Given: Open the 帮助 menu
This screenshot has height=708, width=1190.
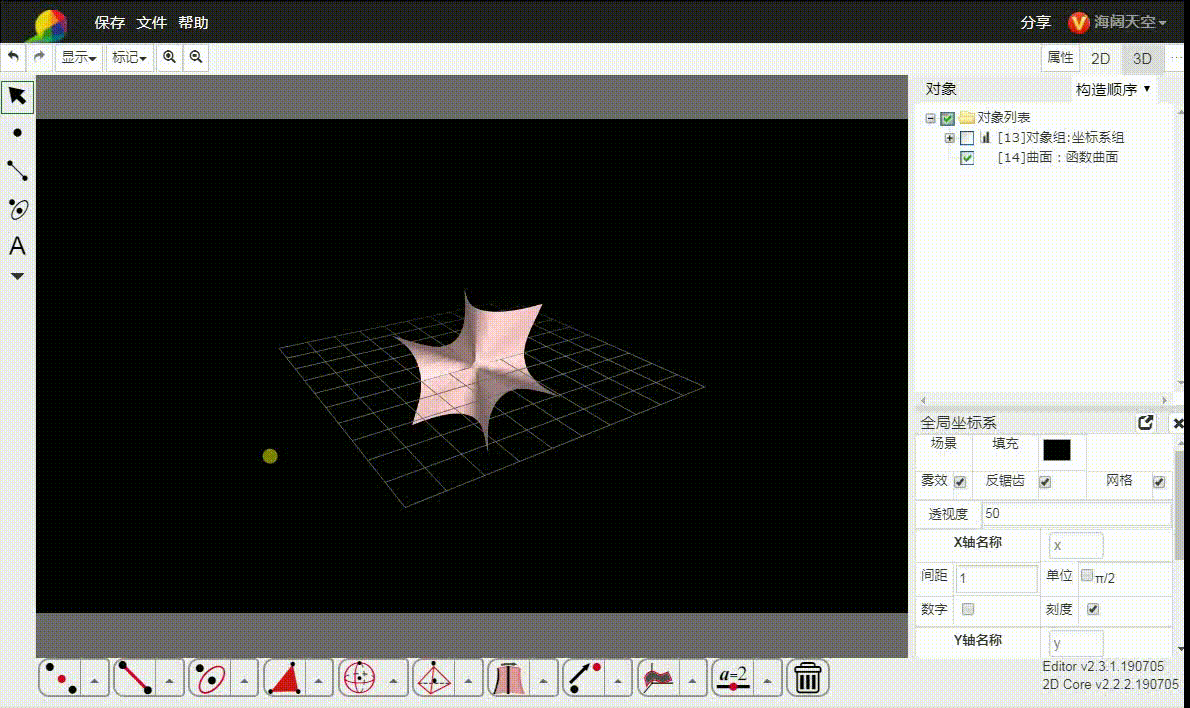Looking at the screenshot, I should (x=193, y=23).
